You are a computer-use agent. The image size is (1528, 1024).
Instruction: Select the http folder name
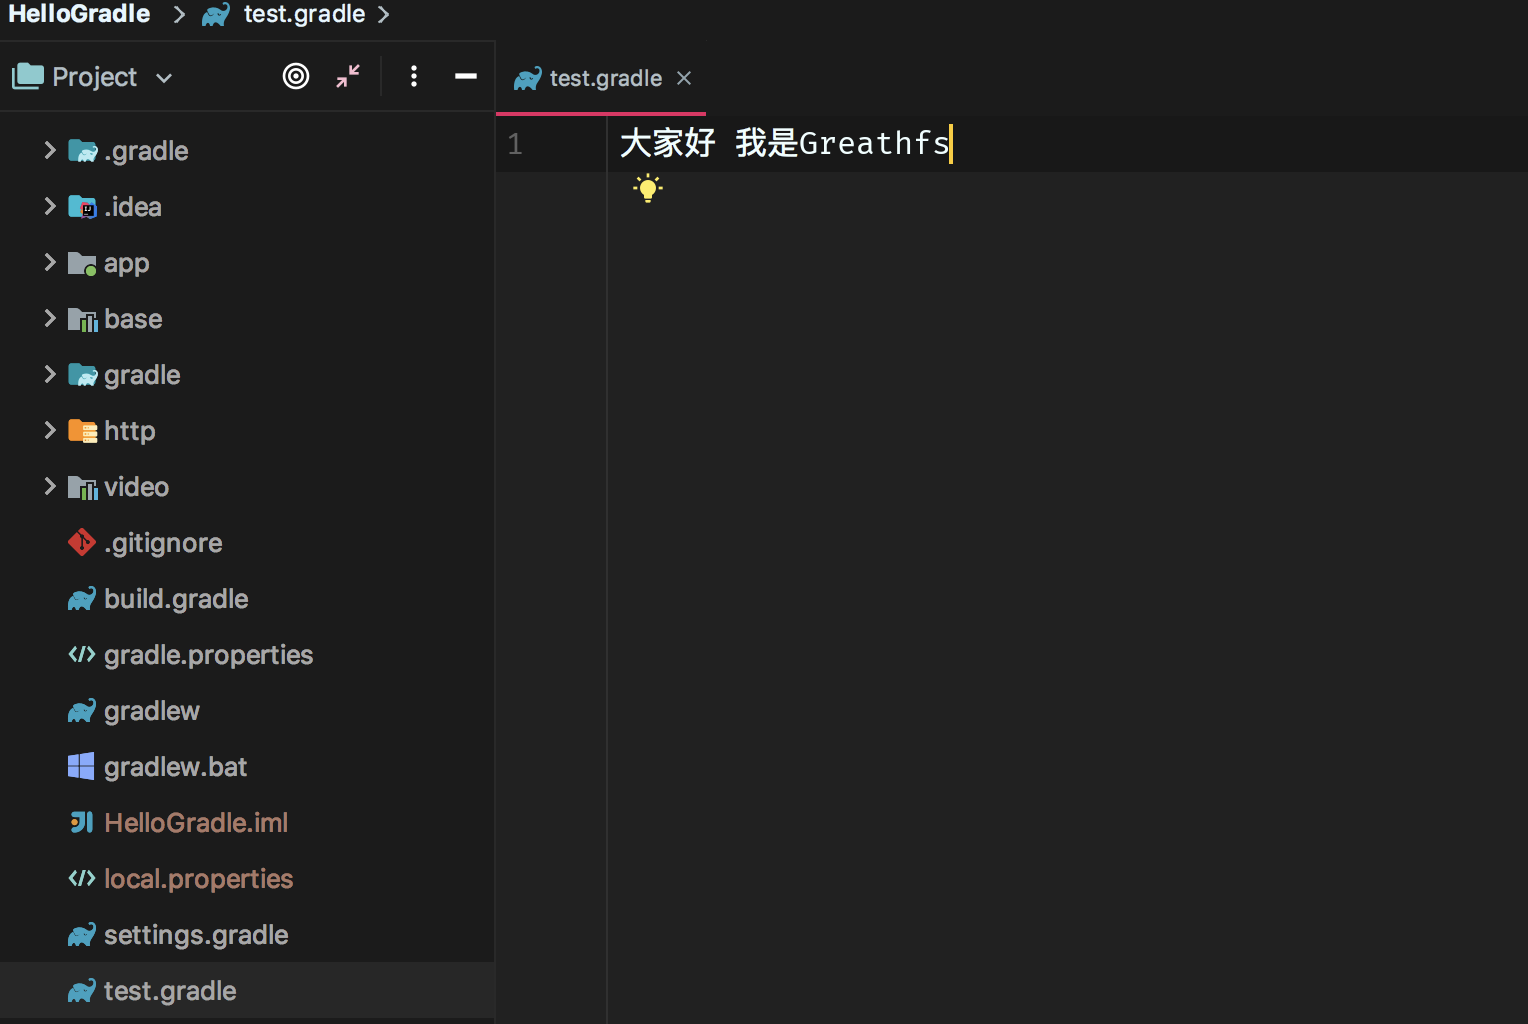130,431
